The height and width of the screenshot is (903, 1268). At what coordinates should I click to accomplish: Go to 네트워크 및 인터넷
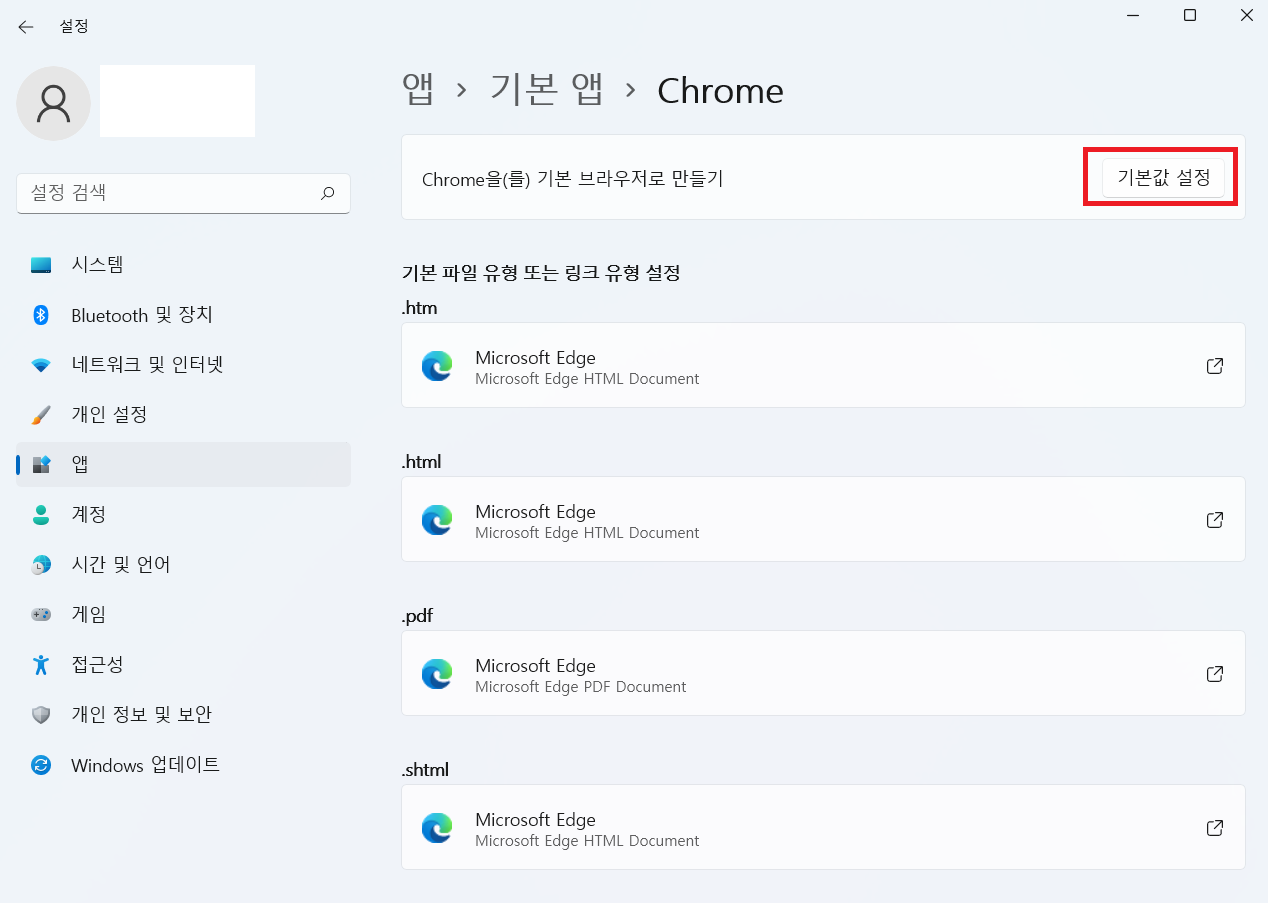[x=183, y=365]
